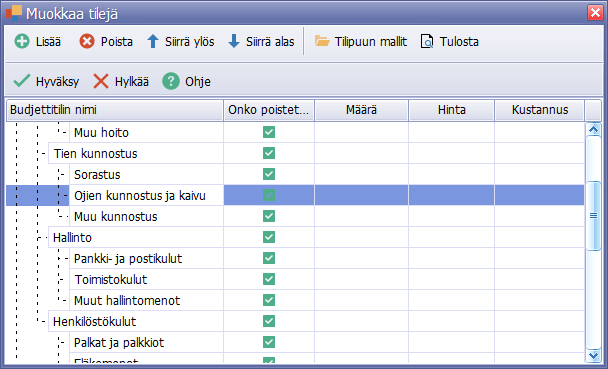Click the green checkmark Hyväksy icon
Viewport: 608px width, 369px height.
coord(22,81)
